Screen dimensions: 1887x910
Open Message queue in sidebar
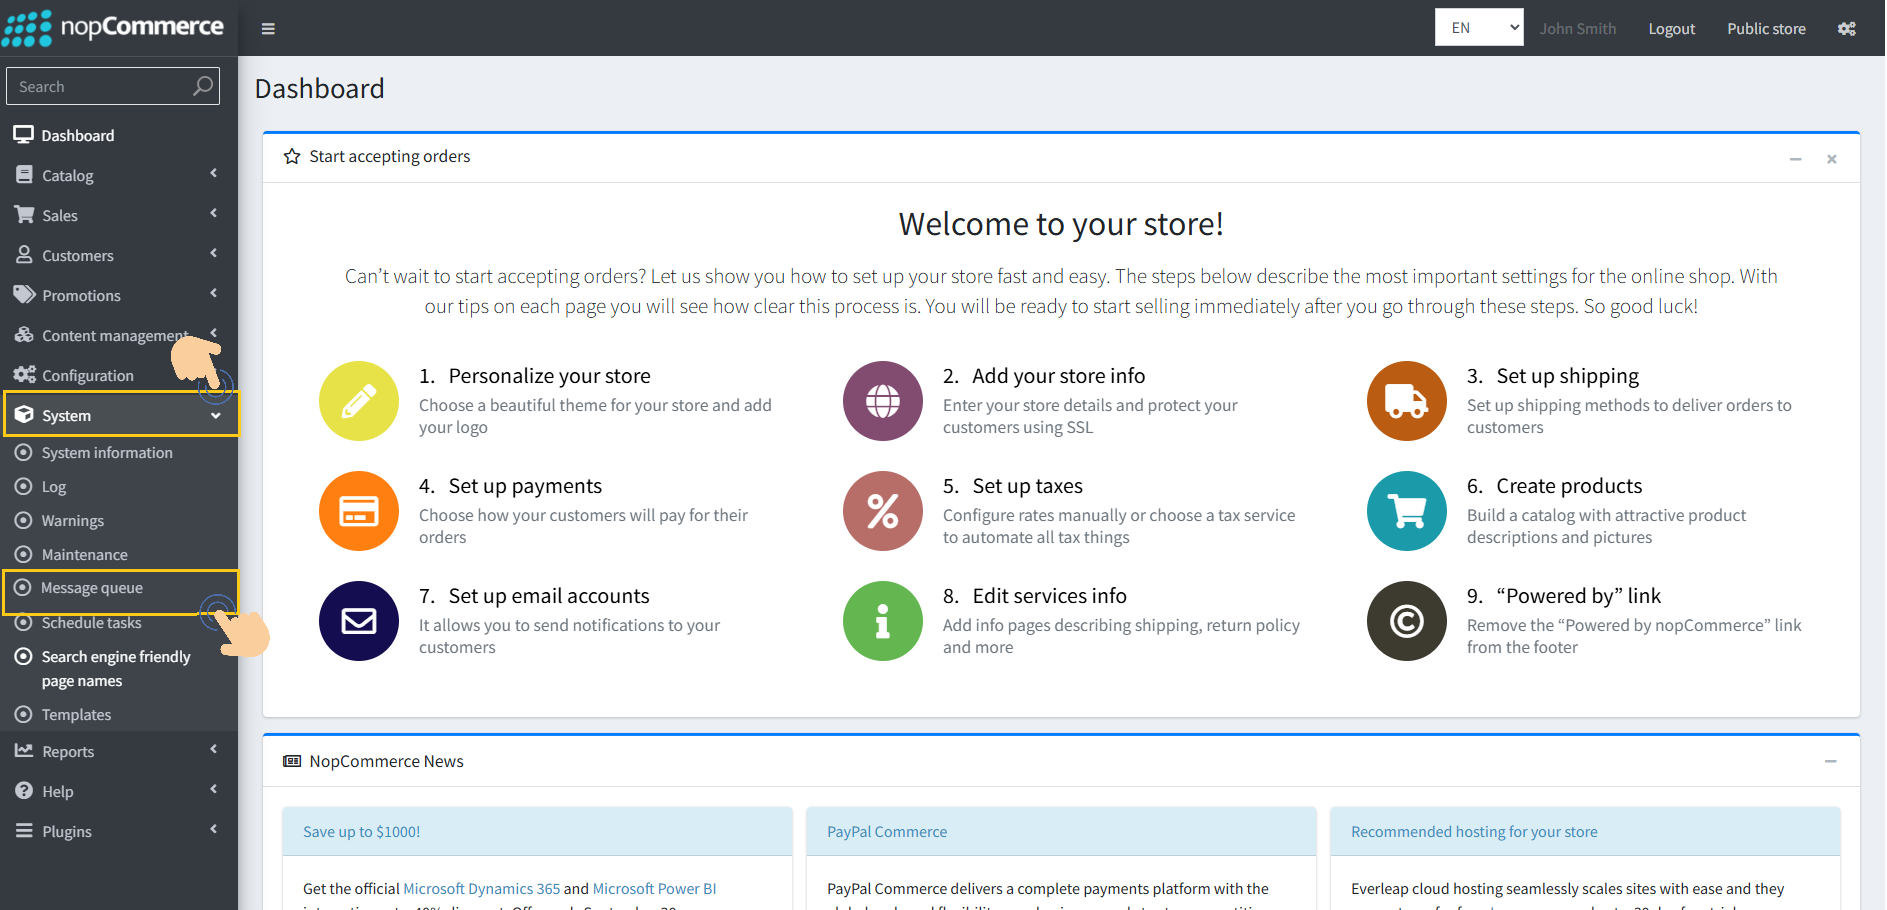pos(92,588)
